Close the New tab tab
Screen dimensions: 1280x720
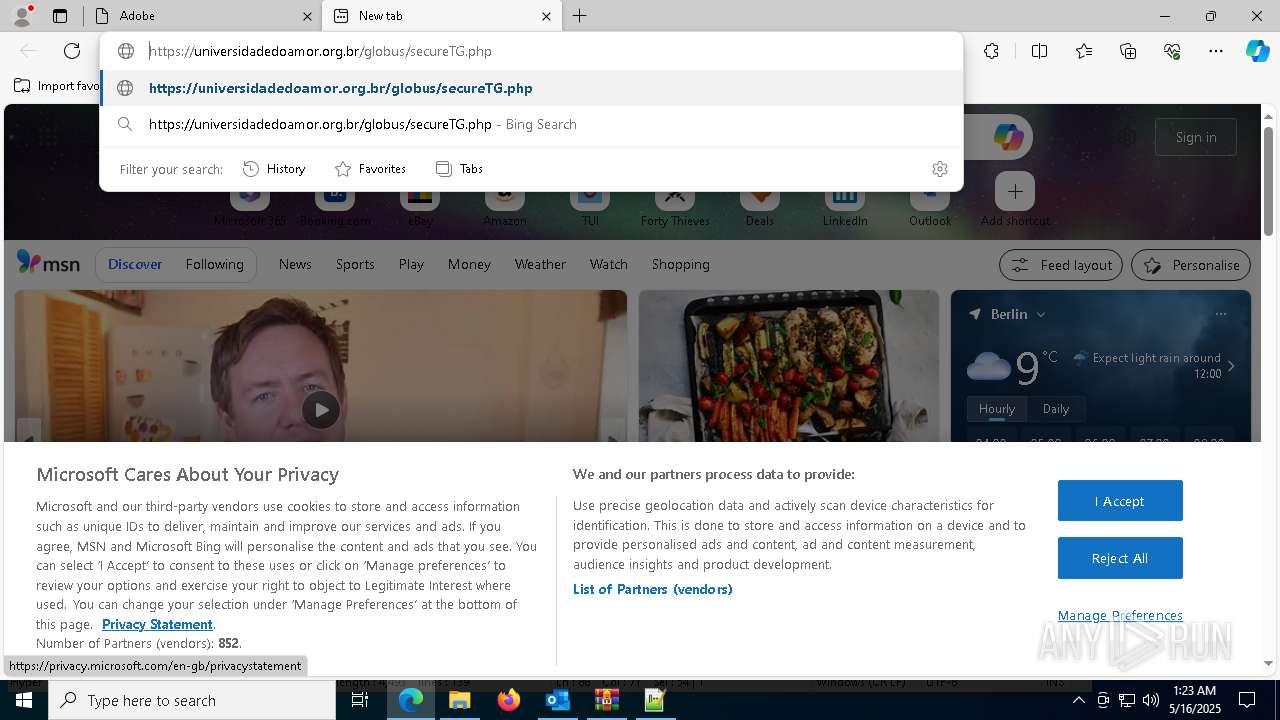546,16
